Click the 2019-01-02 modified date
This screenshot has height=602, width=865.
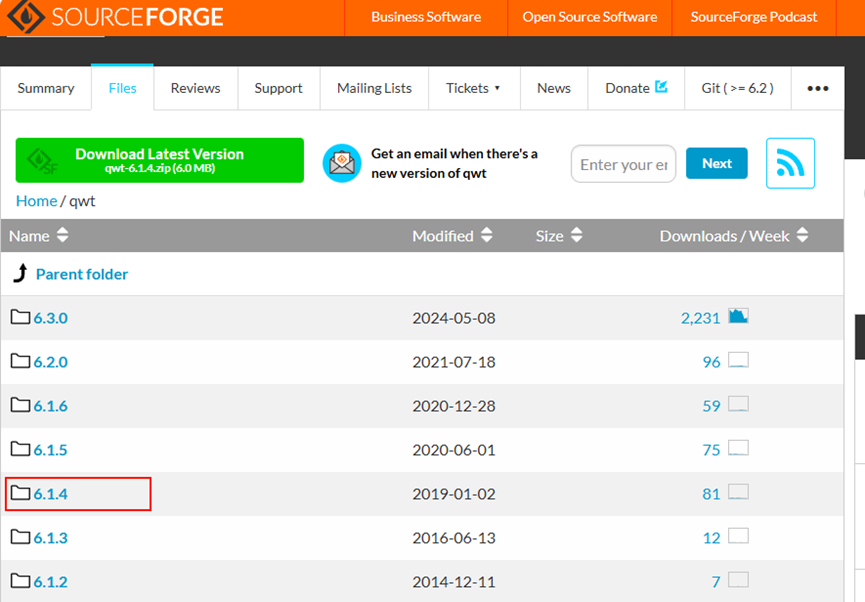click(454, 494)
